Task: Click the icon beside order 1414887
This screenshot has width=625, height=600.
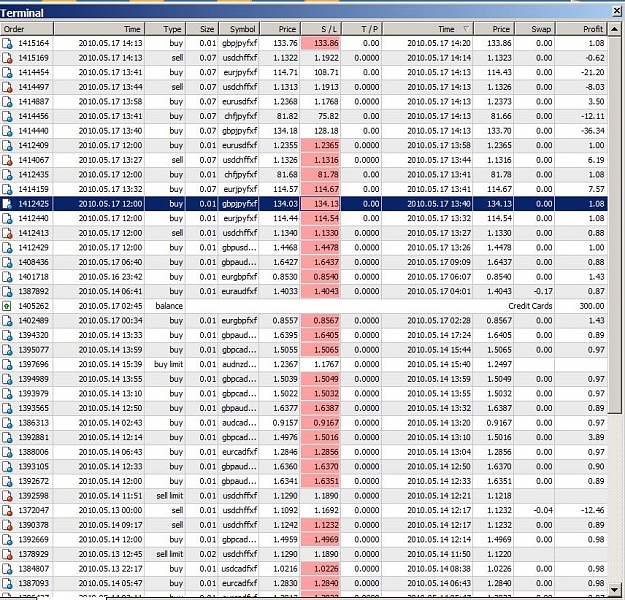Action: pyautogui.click(x=7, y=102)
